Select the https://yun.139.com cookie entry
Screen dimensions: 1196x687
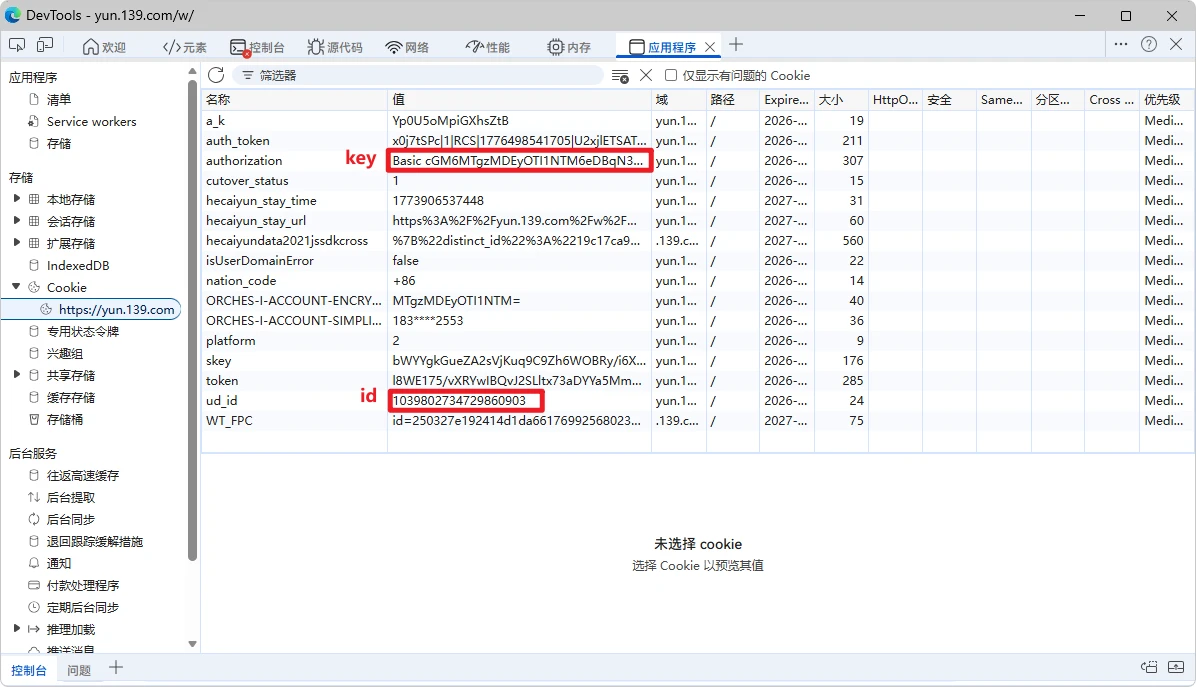pos(116,309)
